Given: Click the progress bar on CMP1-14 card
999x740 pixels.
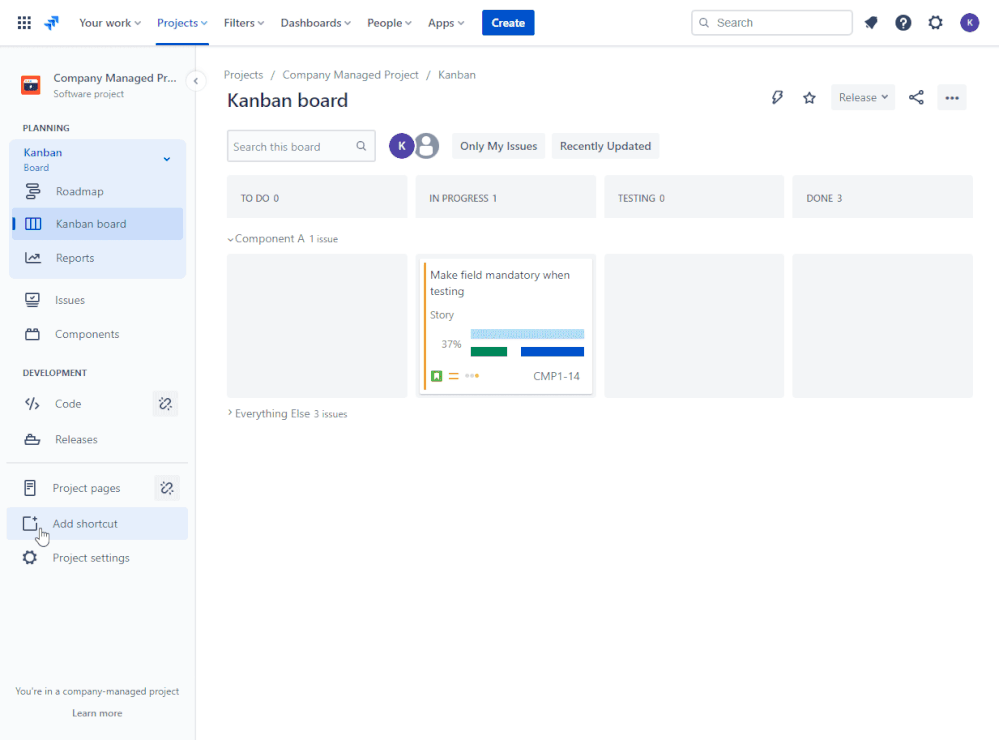Looking at the screenshot, I should point(527,343).
